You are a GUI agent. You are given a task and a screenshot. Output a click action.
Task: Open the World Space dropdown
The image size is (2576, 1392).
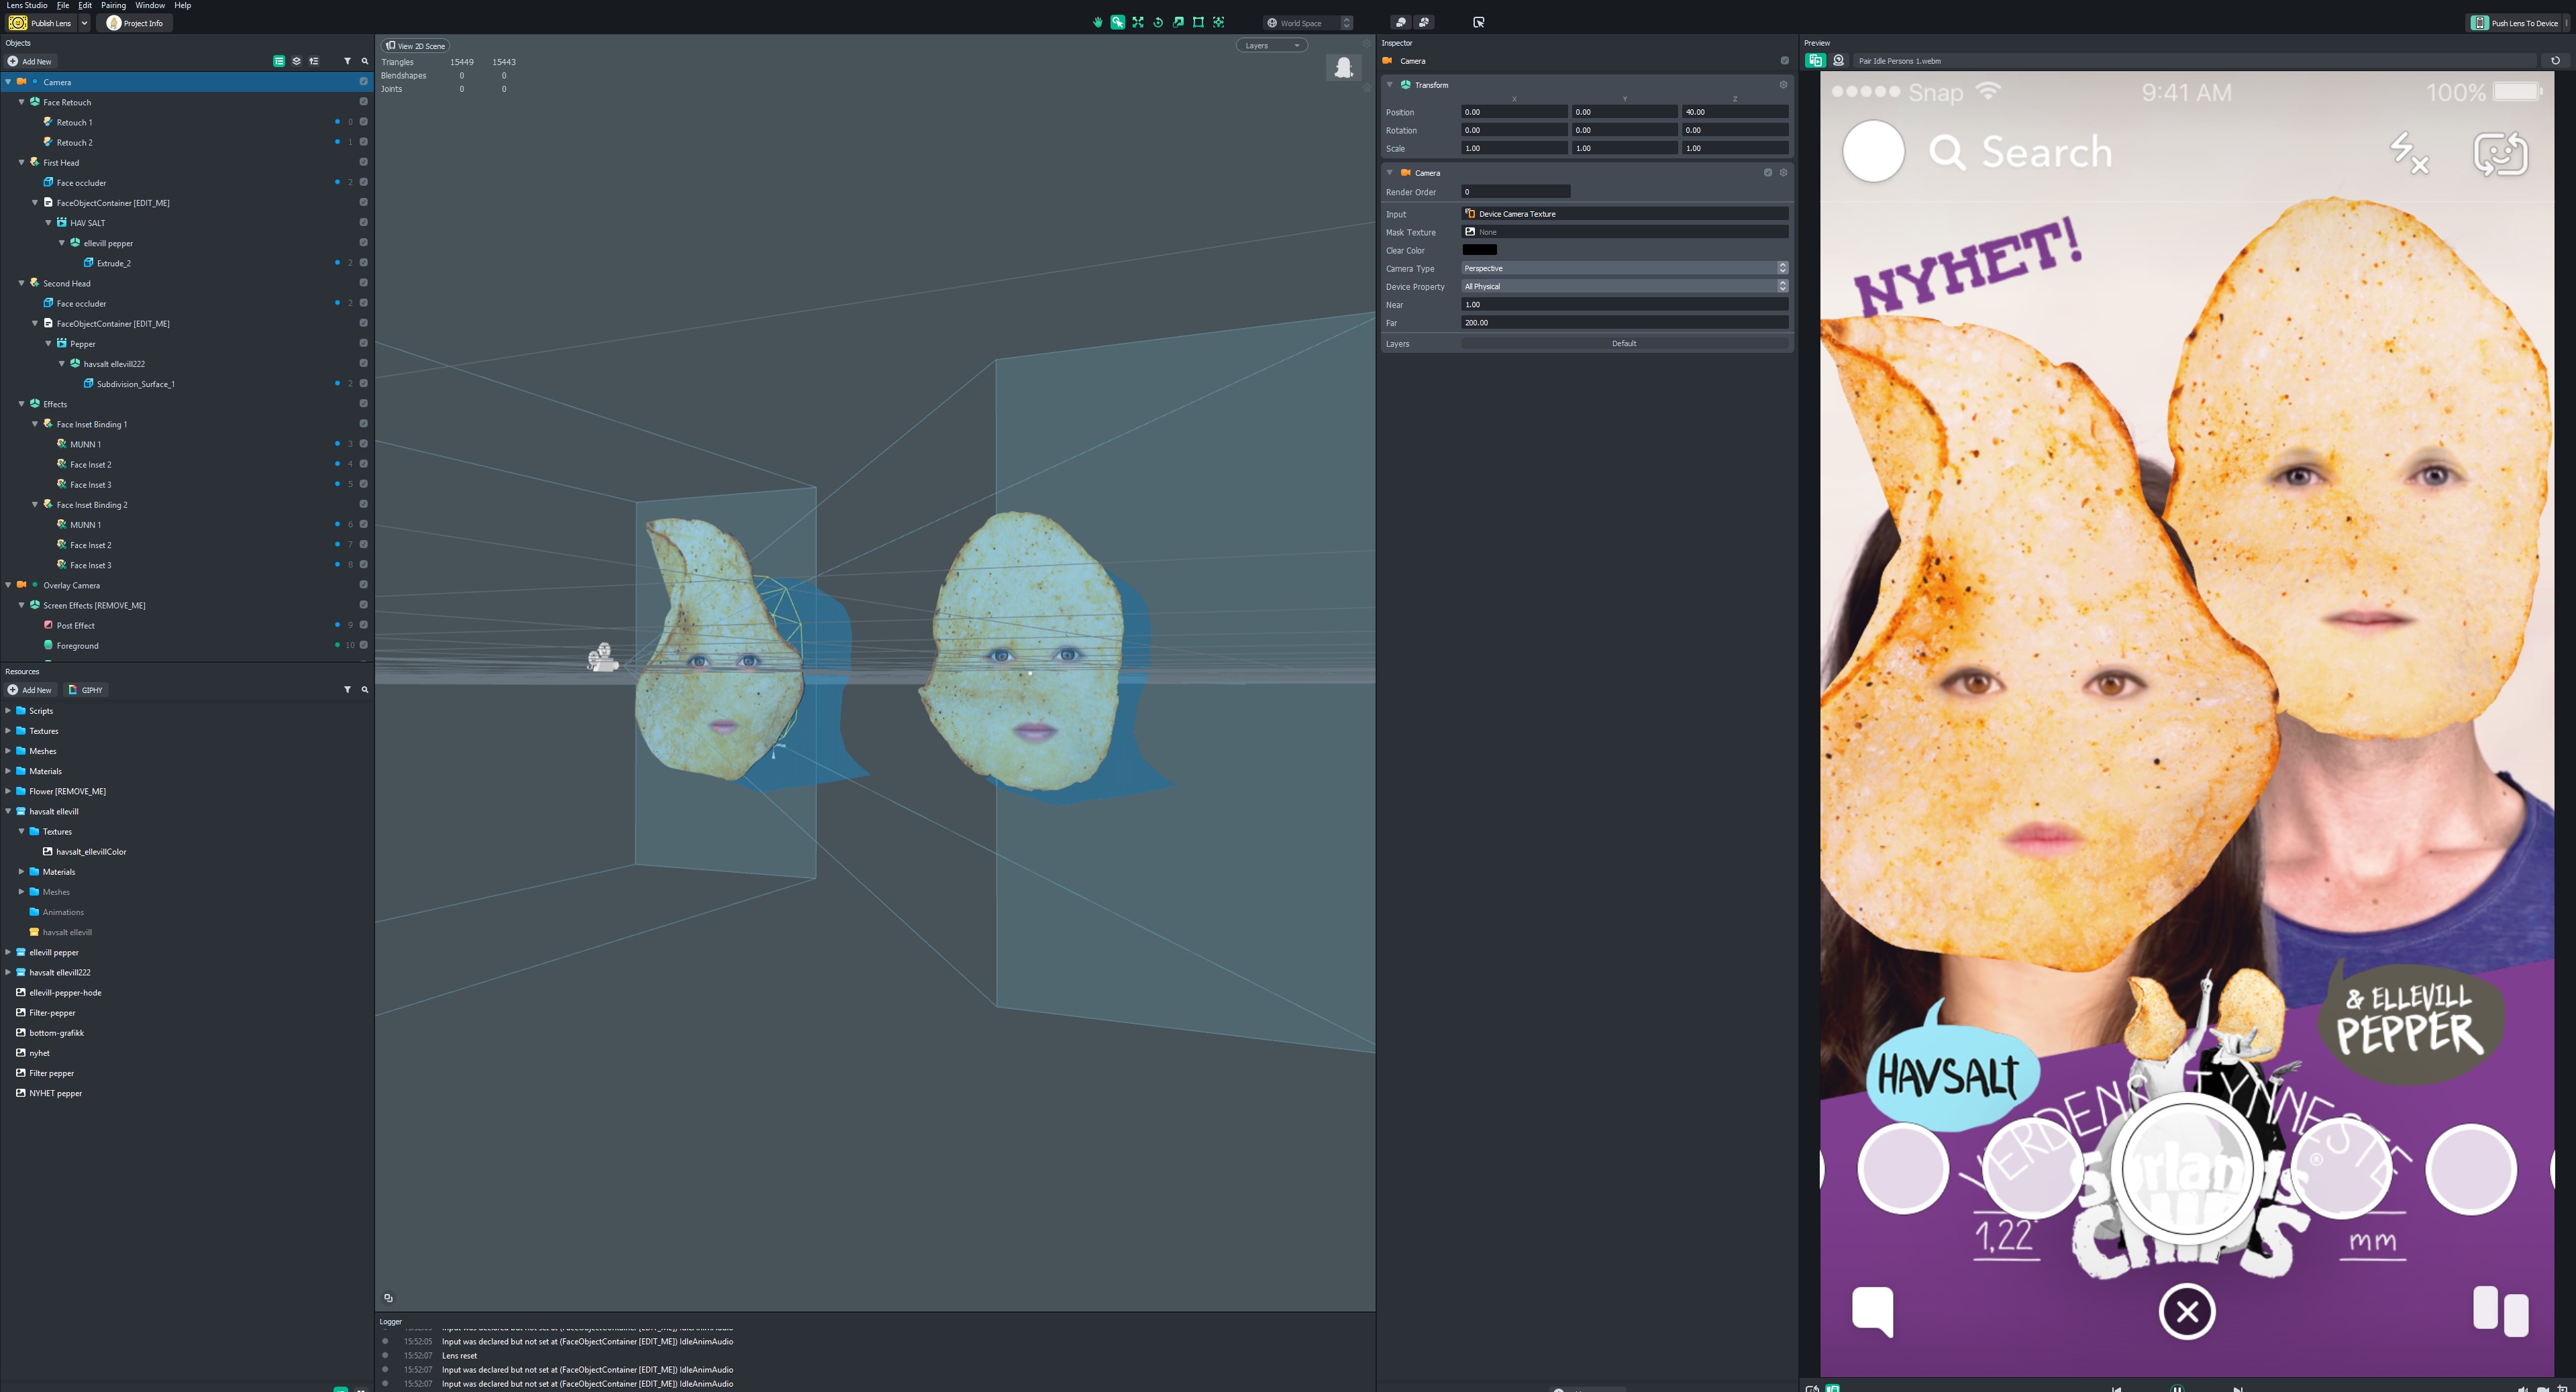pyautogui.click(x=1309, y=22)
